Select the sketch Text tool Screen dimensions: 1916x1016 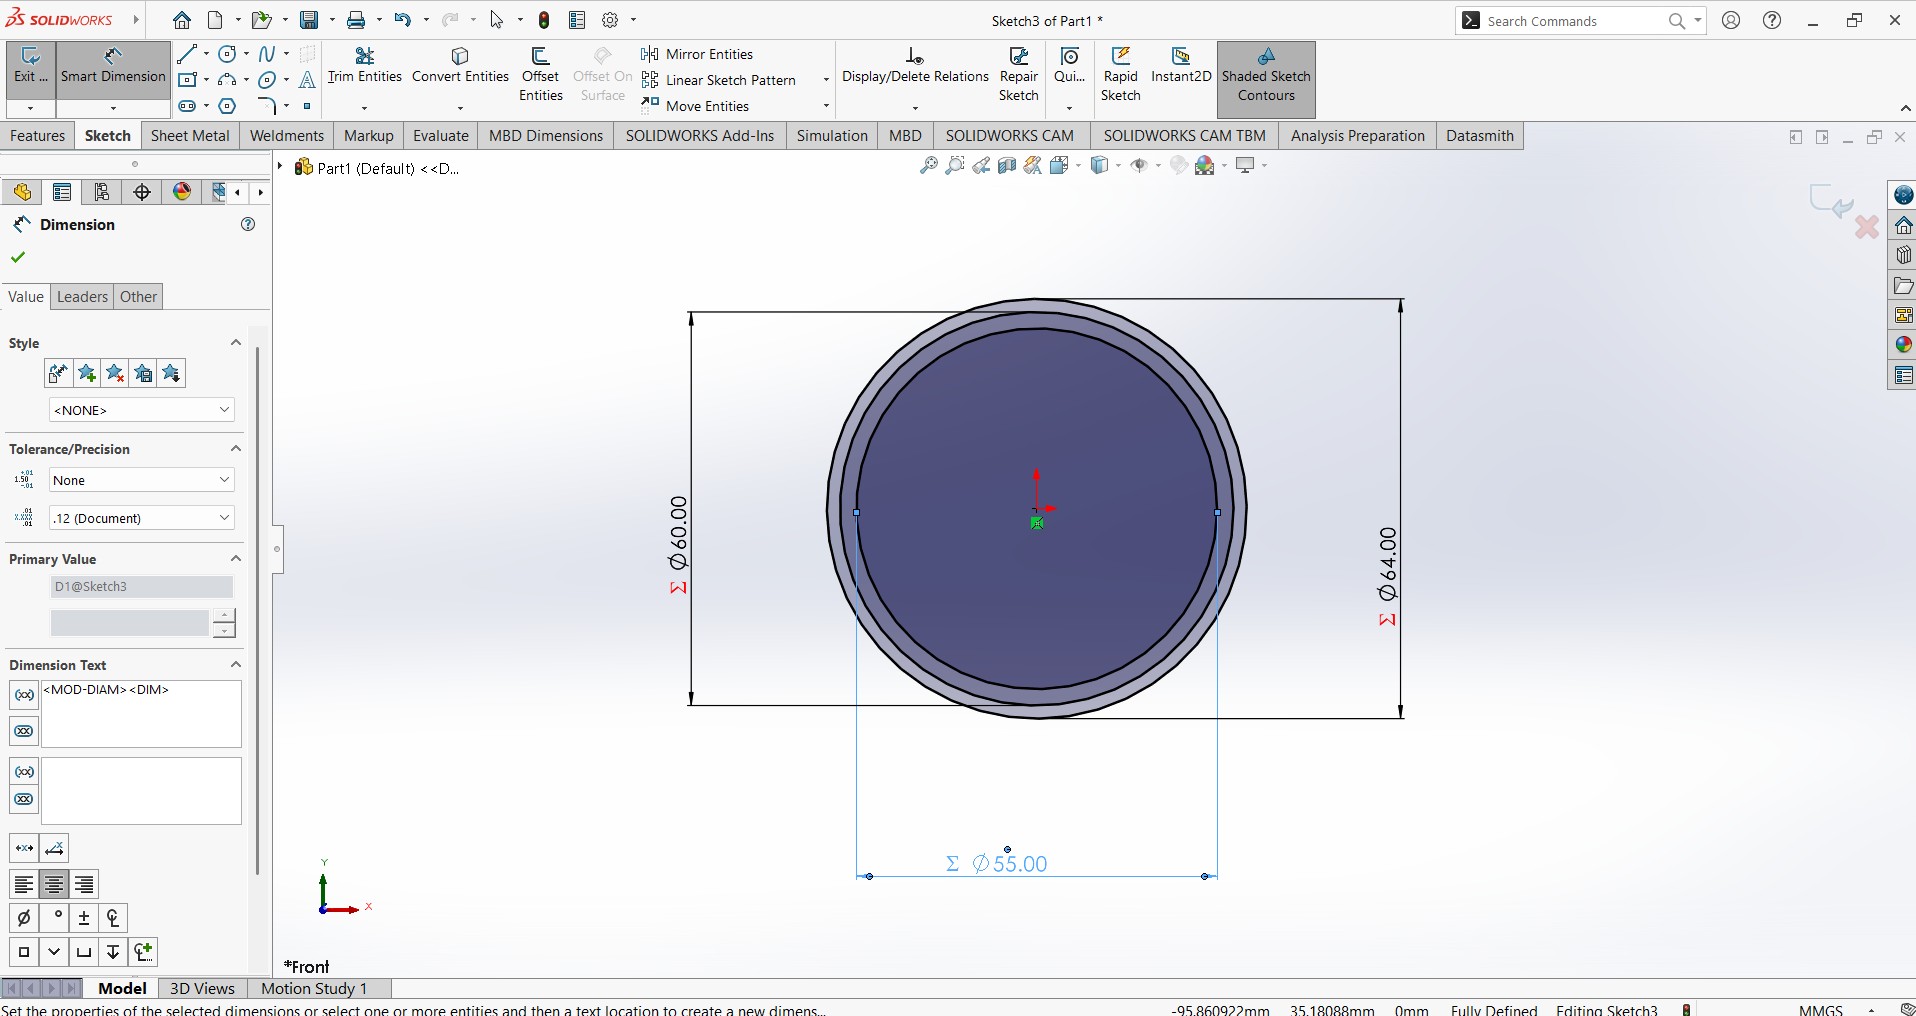click(307, 80)
